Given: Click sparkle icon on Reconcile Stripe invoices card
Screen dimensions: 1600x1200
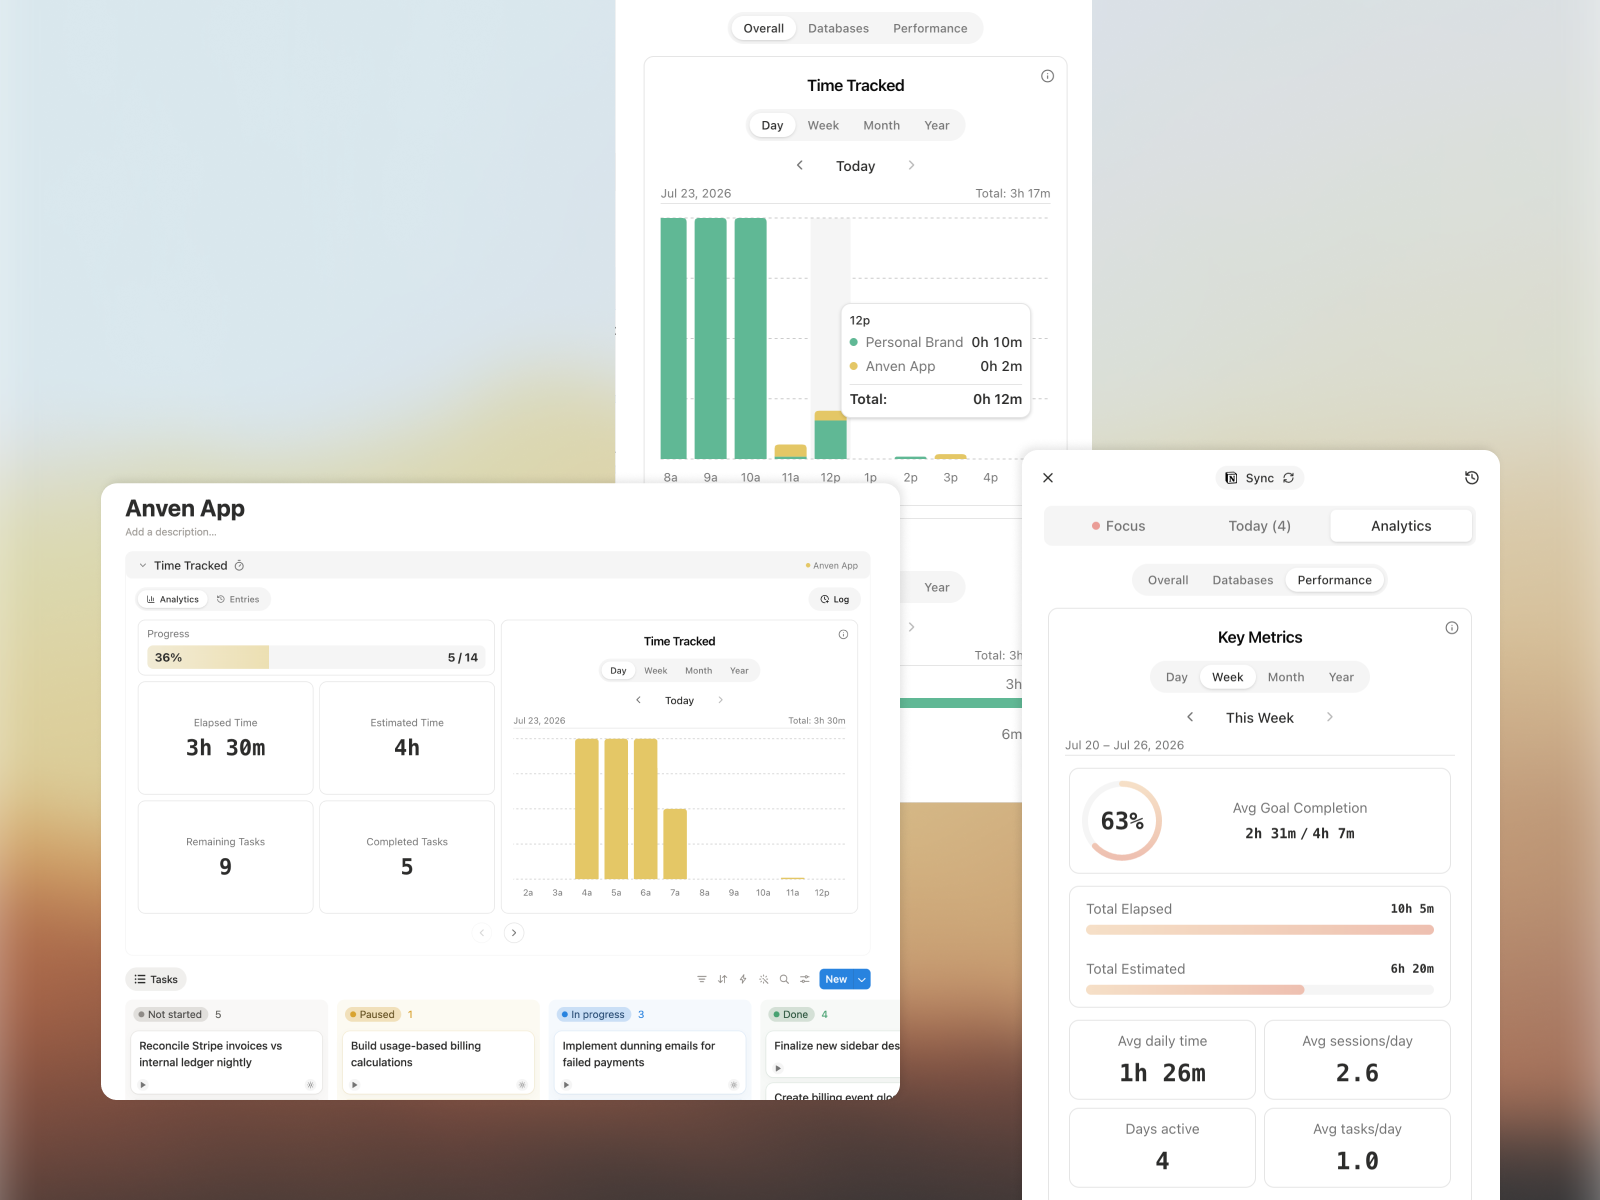Looking at the screenshot, I should [310, 1085].
